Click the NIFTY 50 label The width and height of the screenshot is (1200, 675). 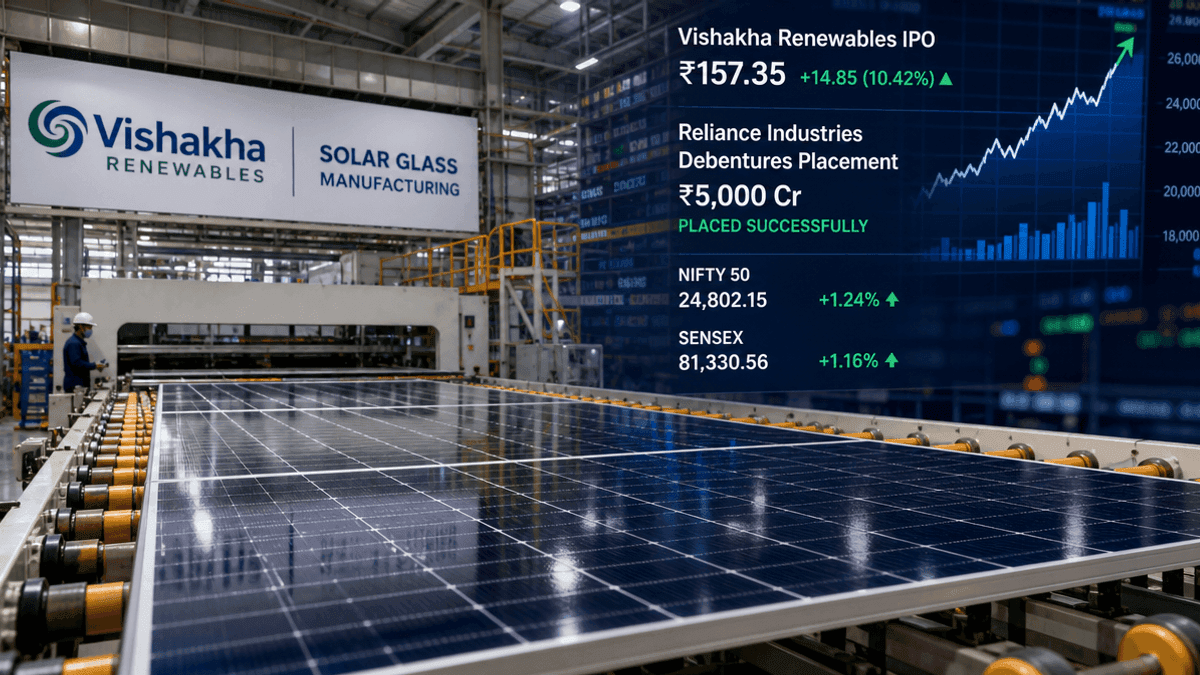coord(713,273)
